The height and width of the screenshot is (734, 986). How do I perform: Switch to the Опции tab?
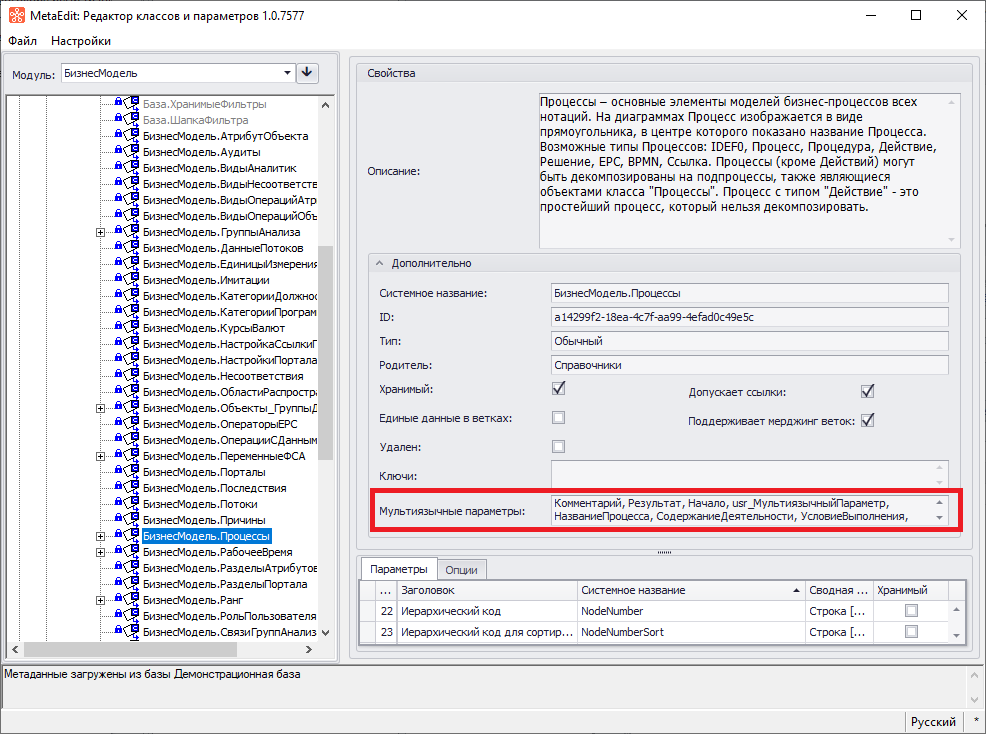(462, 569)
